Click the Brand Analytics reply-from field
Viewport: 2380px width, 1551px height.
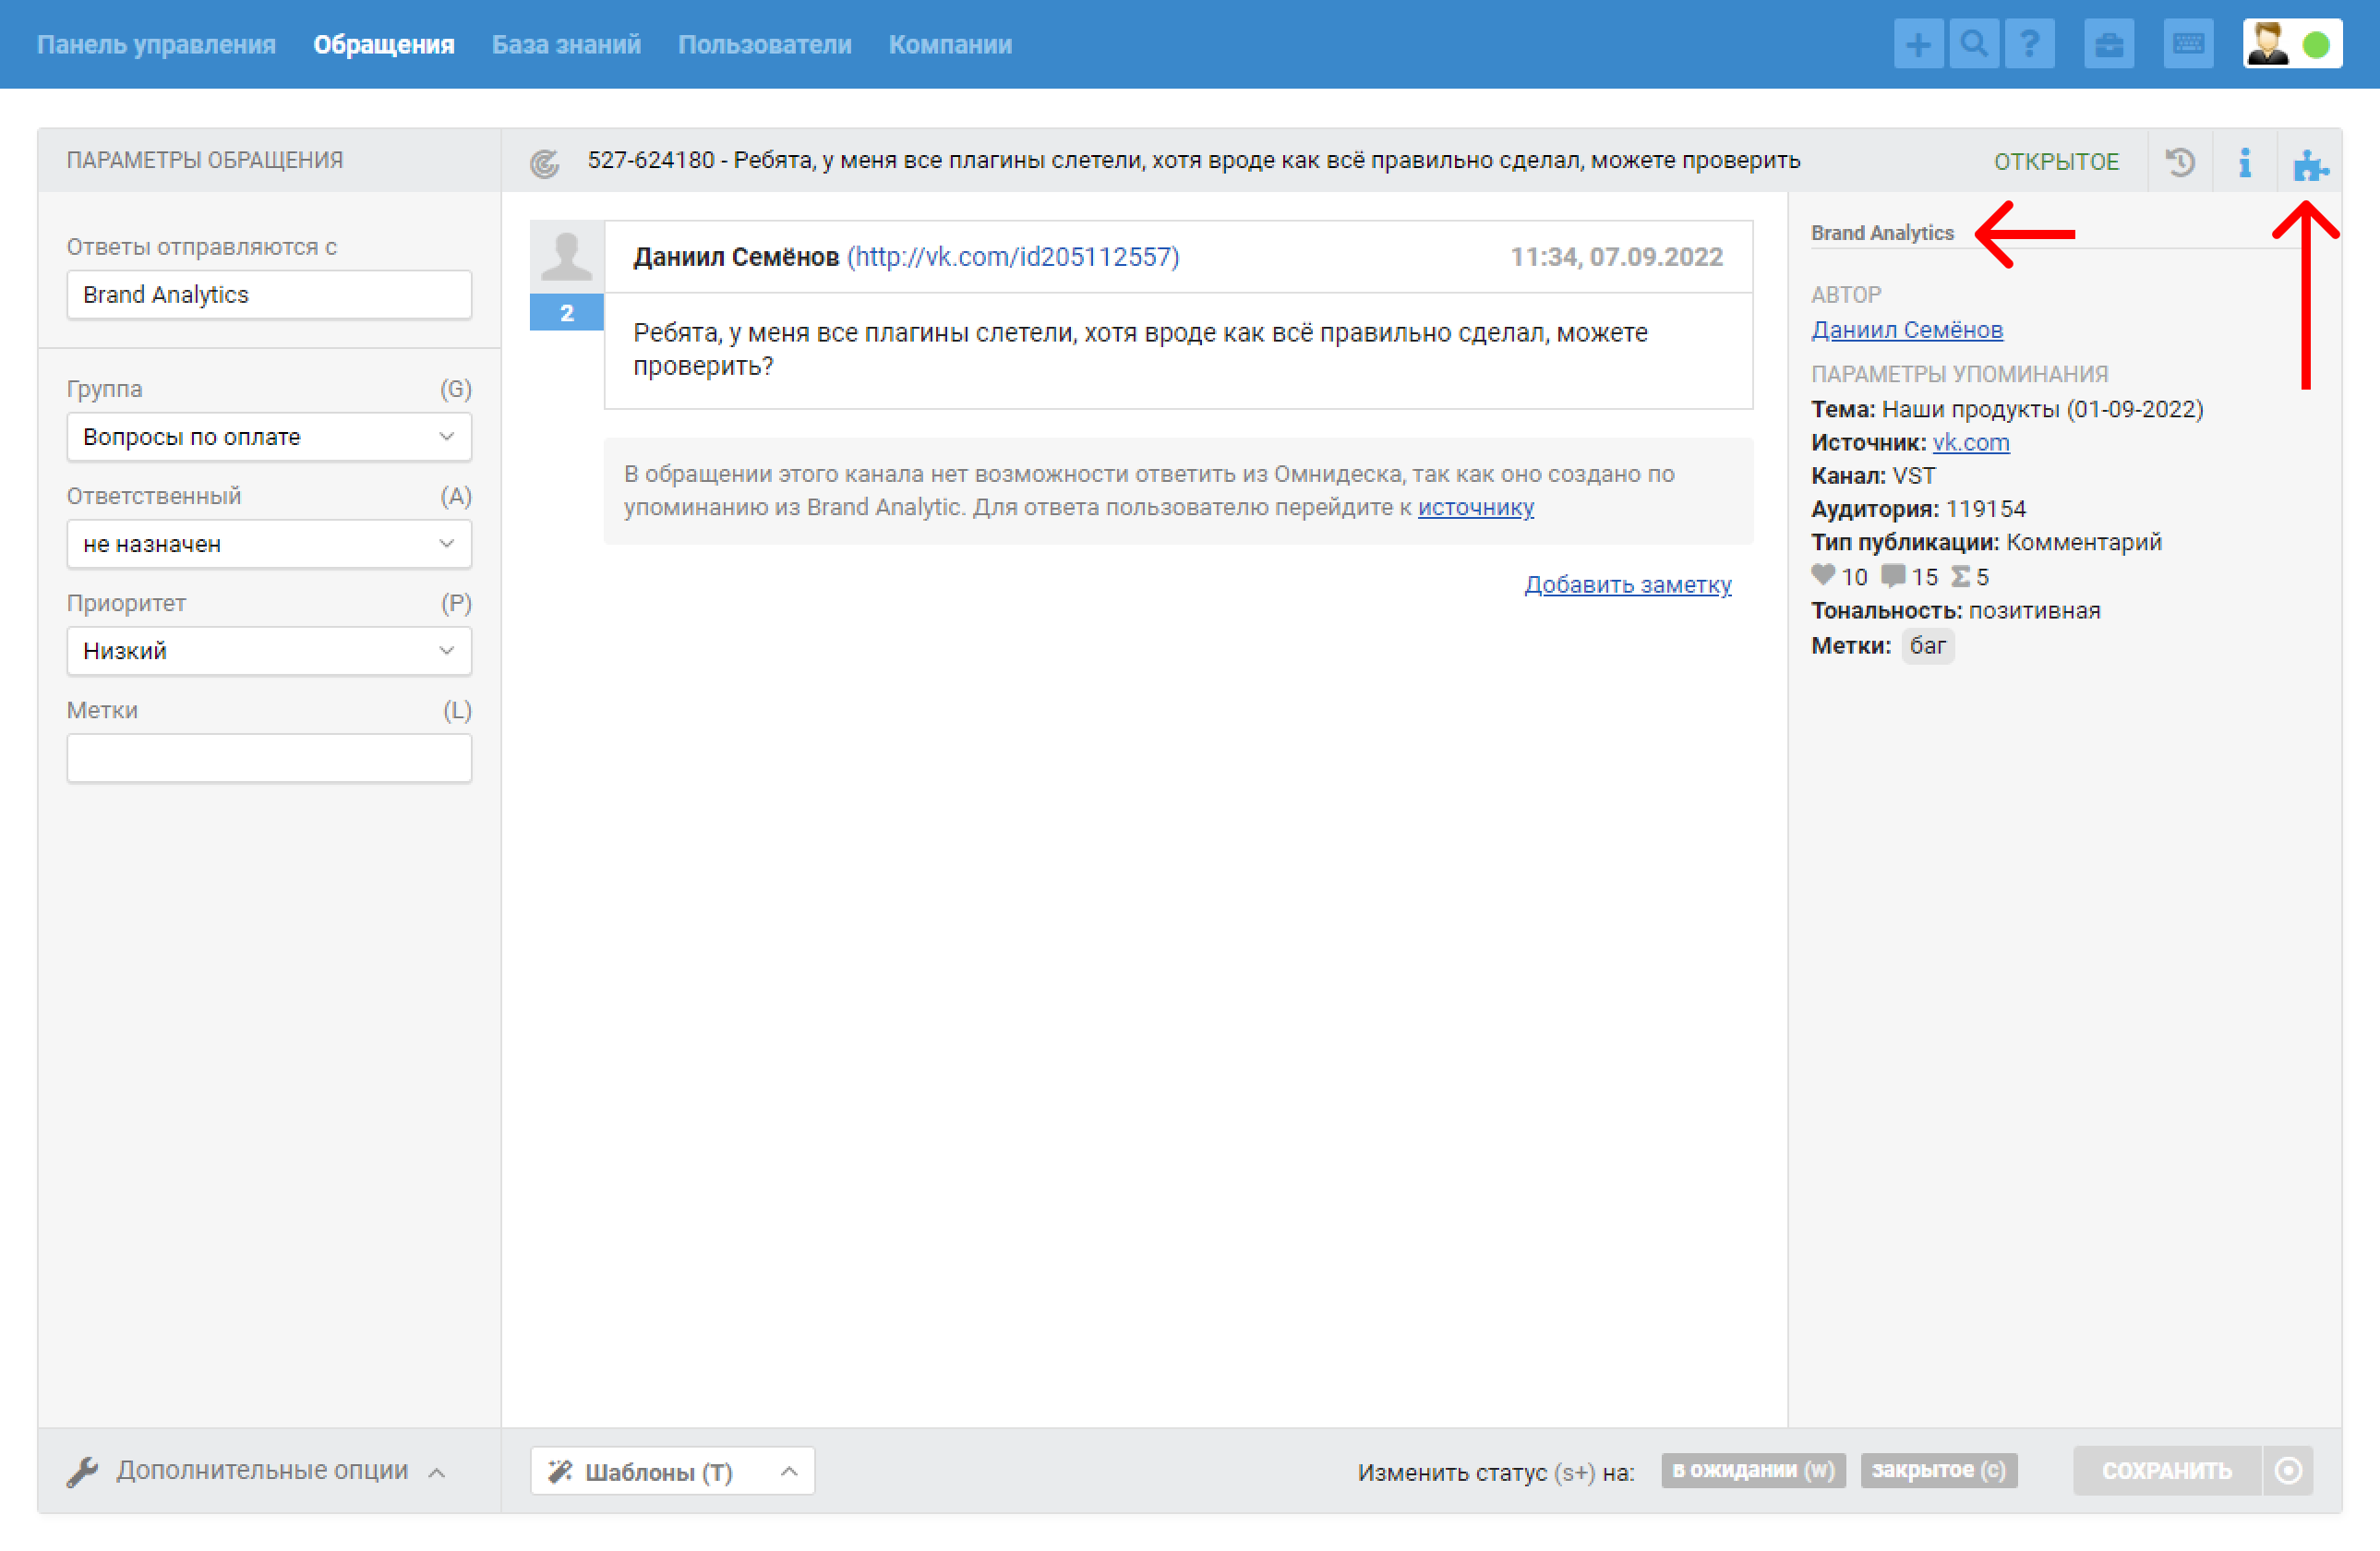[x=269, y=295]
